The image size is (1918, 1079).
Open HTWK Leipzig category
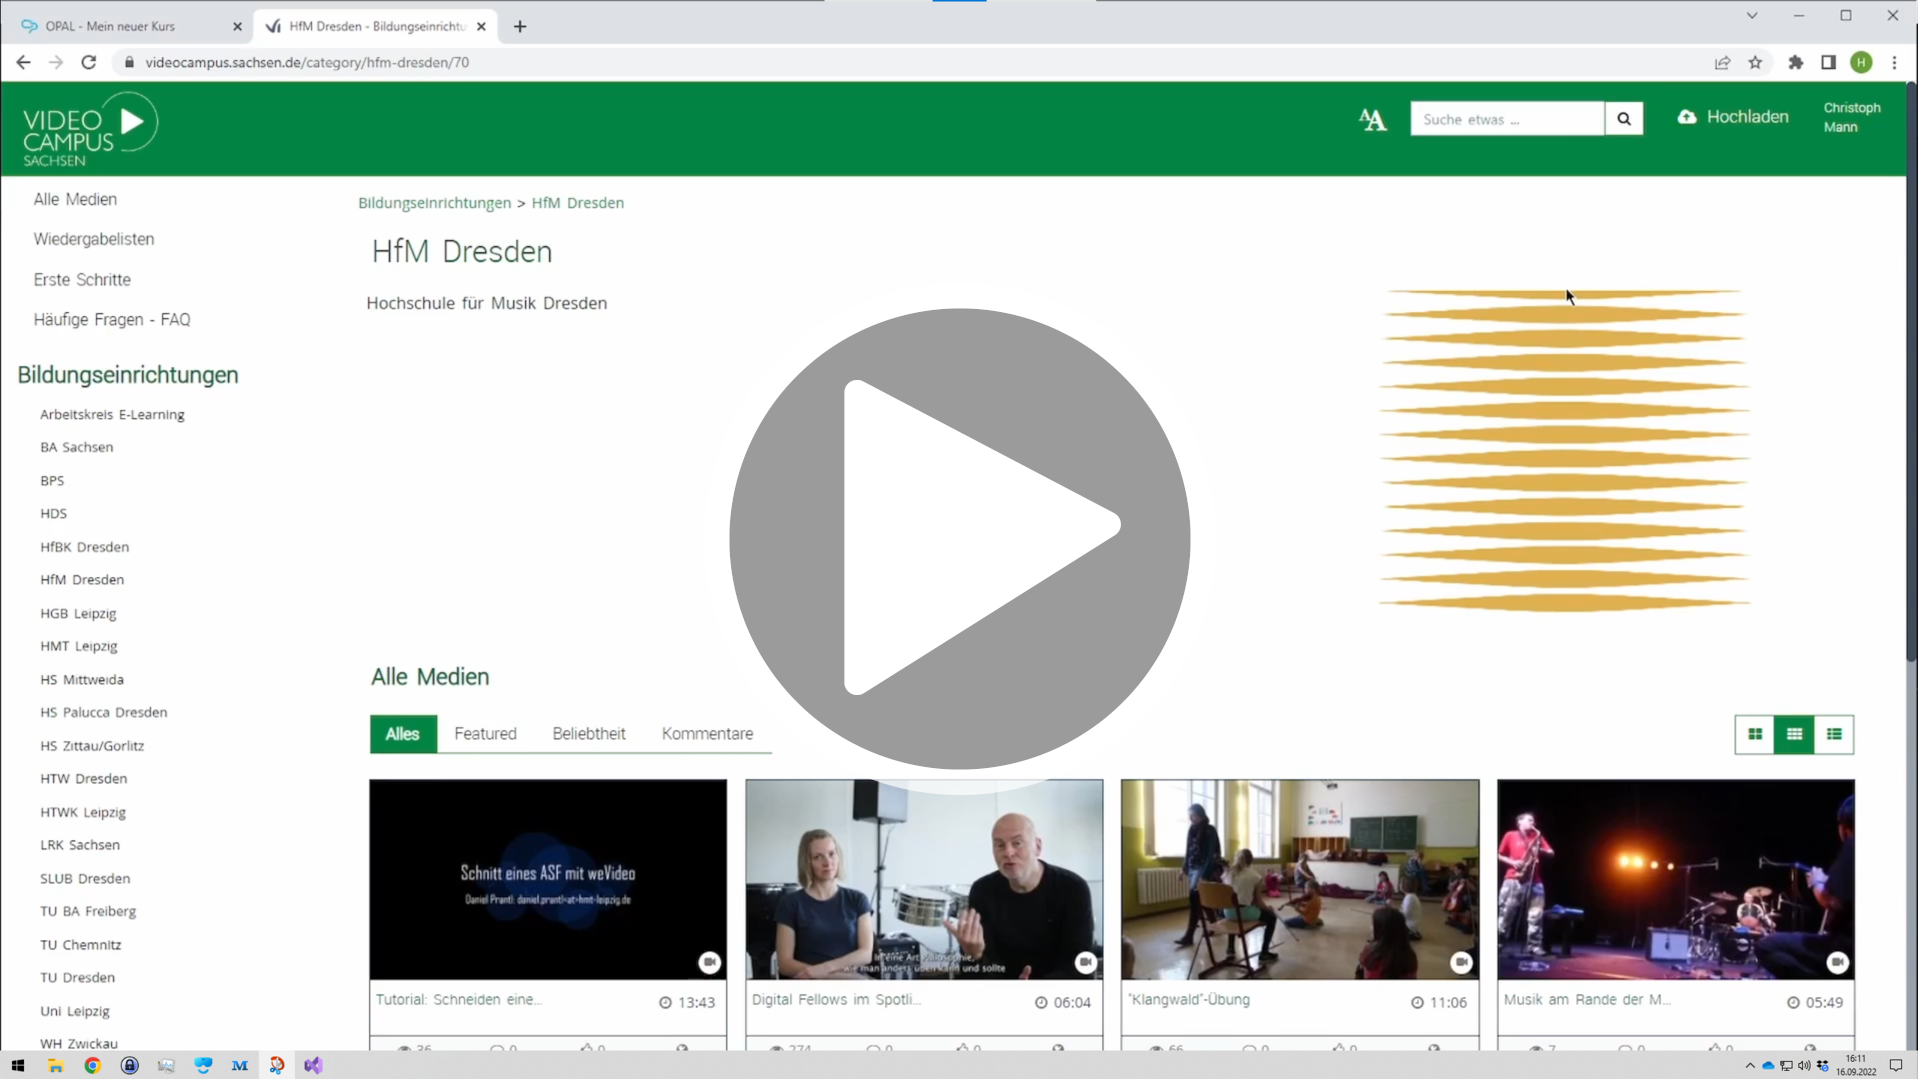[83, 812]
